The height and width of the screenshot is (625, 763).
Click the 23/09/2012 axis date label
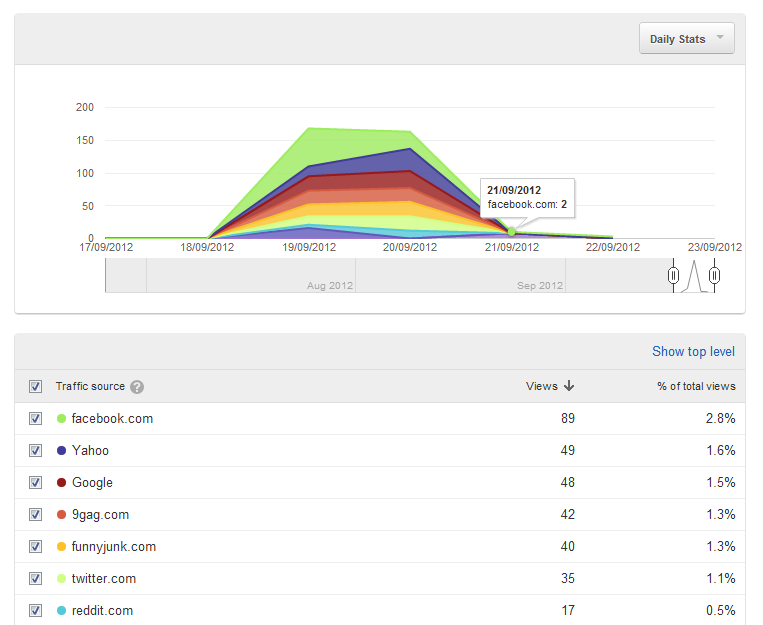pos(715,247)
